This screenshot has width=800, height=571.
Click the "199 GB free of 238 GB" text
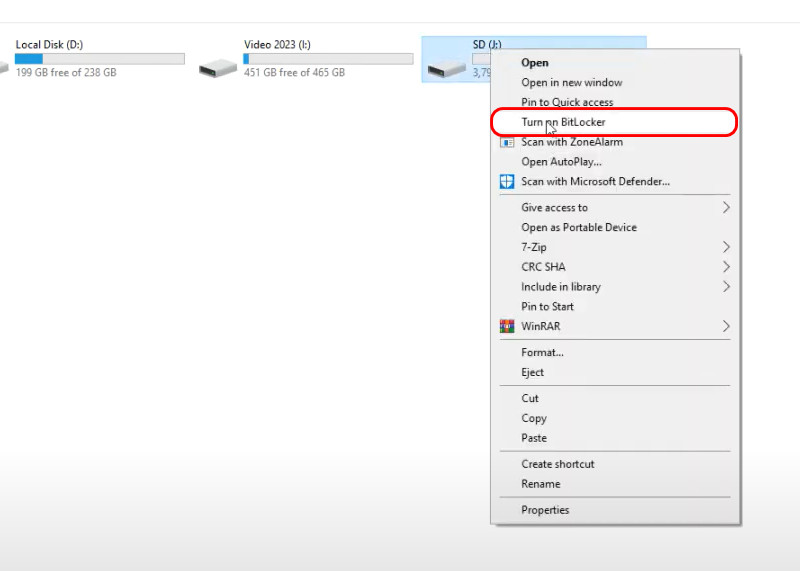click(x=66, y=72)
